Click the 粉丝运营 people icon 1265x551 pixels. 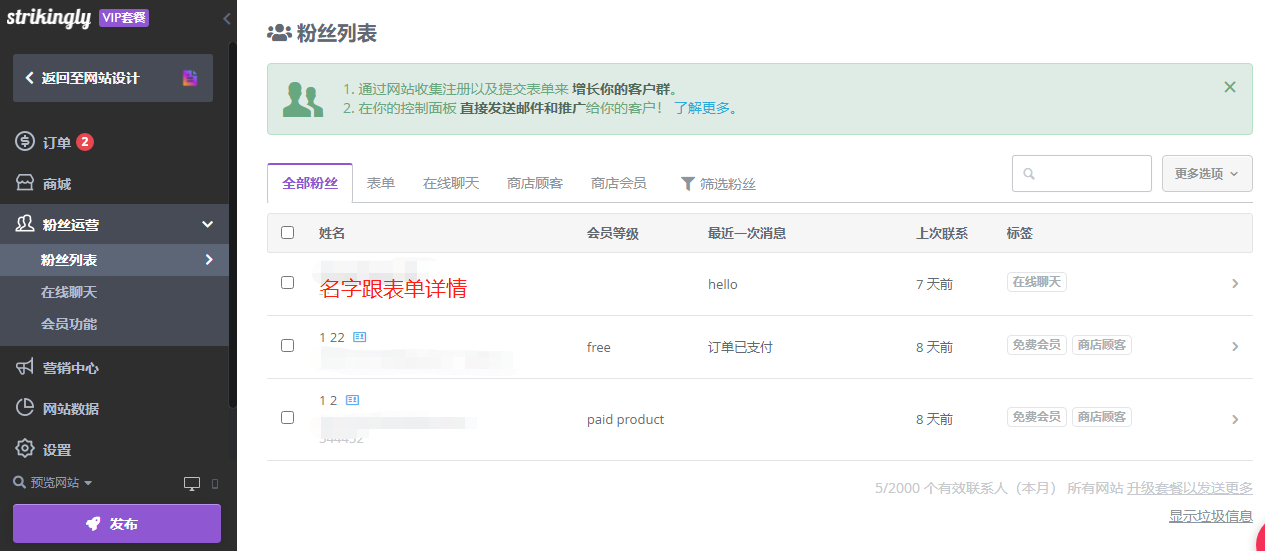[x=25, y=224]
